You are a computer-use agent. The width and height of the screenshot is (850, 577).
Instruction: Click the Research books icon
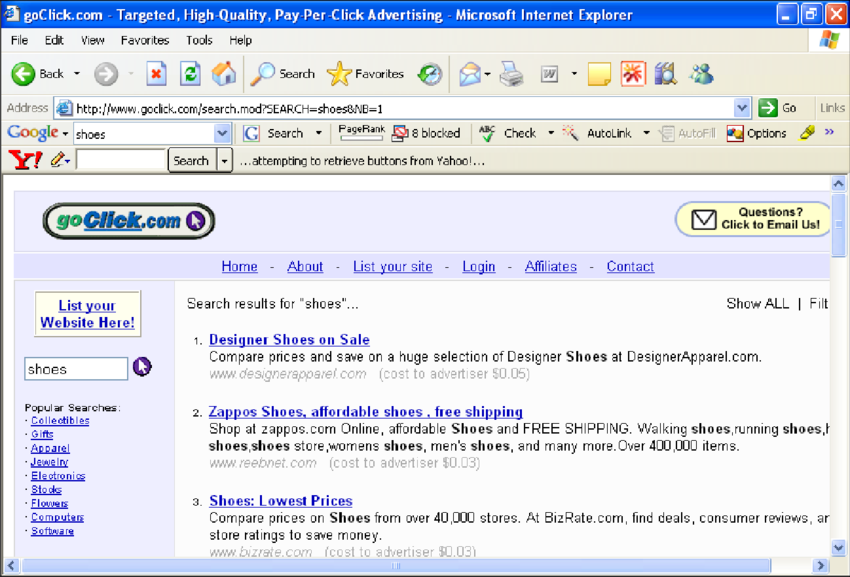pyautogui.click(x=665, y=74)
